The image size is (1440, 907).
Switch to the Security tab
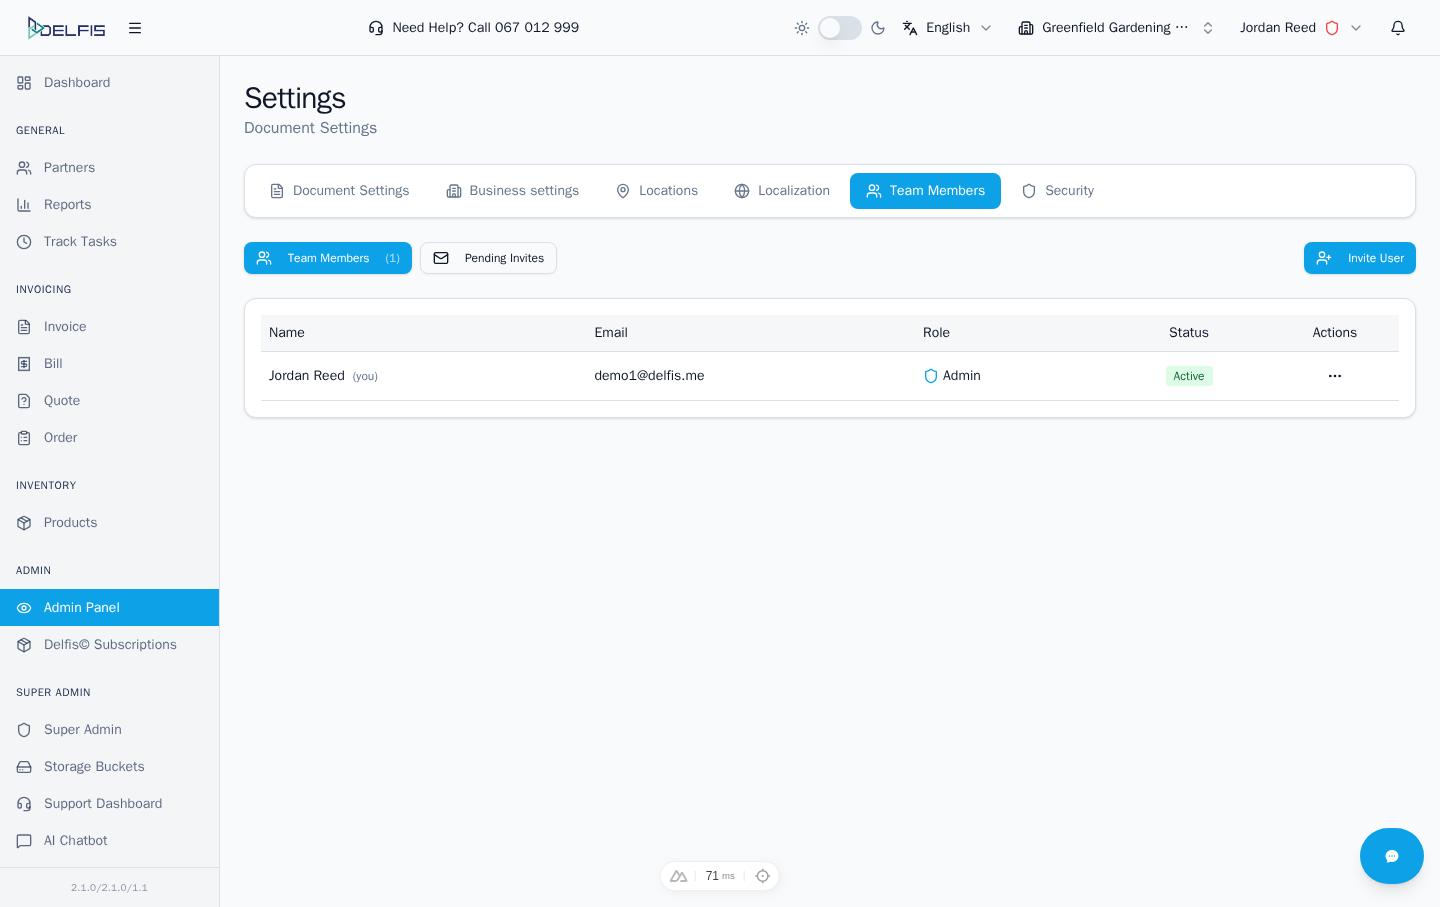click(x=1058, y=191)
